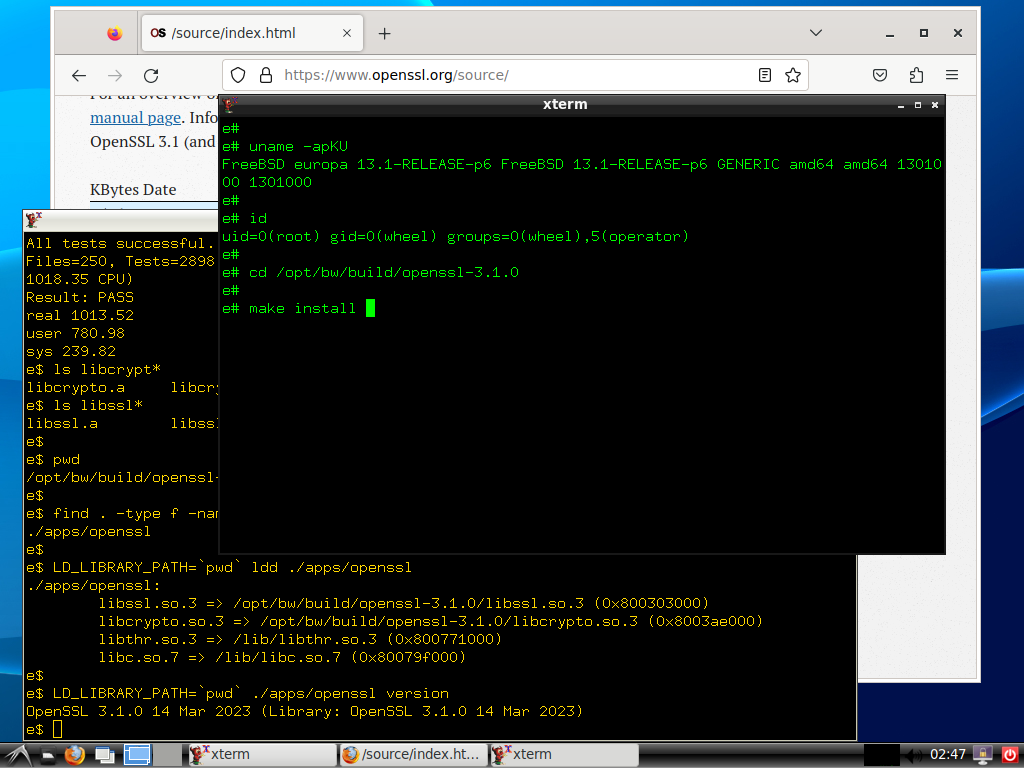This screenshot has height=768, width=1024.
Task: Expand the list all tabs chevron
Action: (816, 33)
